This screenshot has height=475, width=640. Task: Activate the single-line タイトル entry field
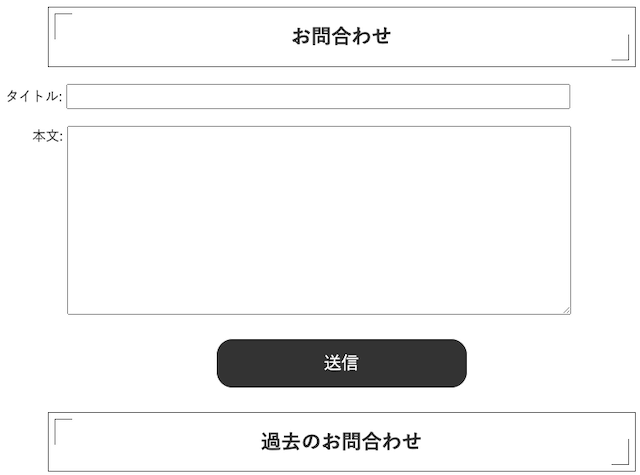click(x=318, y=97)
